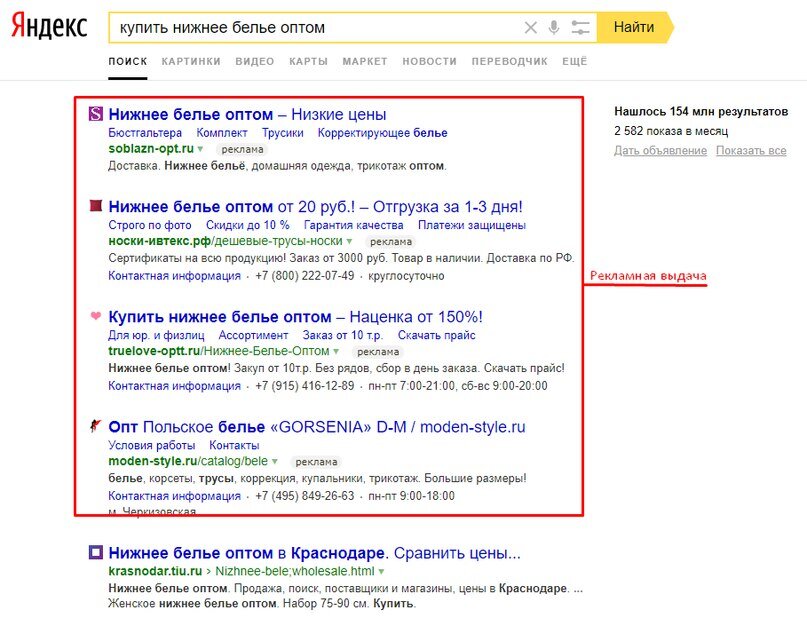
Task: Click the Для юр. и физлиц sitelink
Action: [156, 335]
